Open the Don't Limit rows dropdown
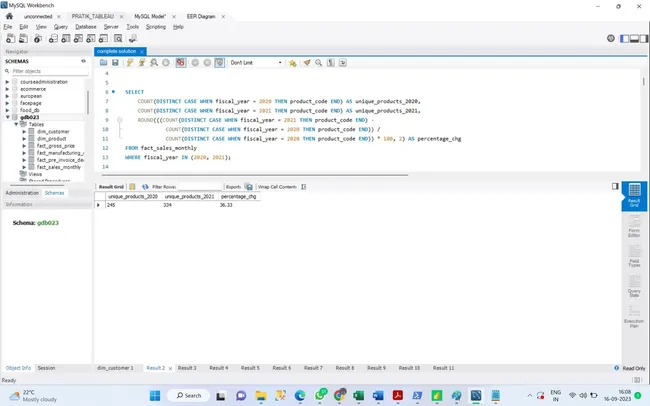Screen dimensions: 650x406 256,63
